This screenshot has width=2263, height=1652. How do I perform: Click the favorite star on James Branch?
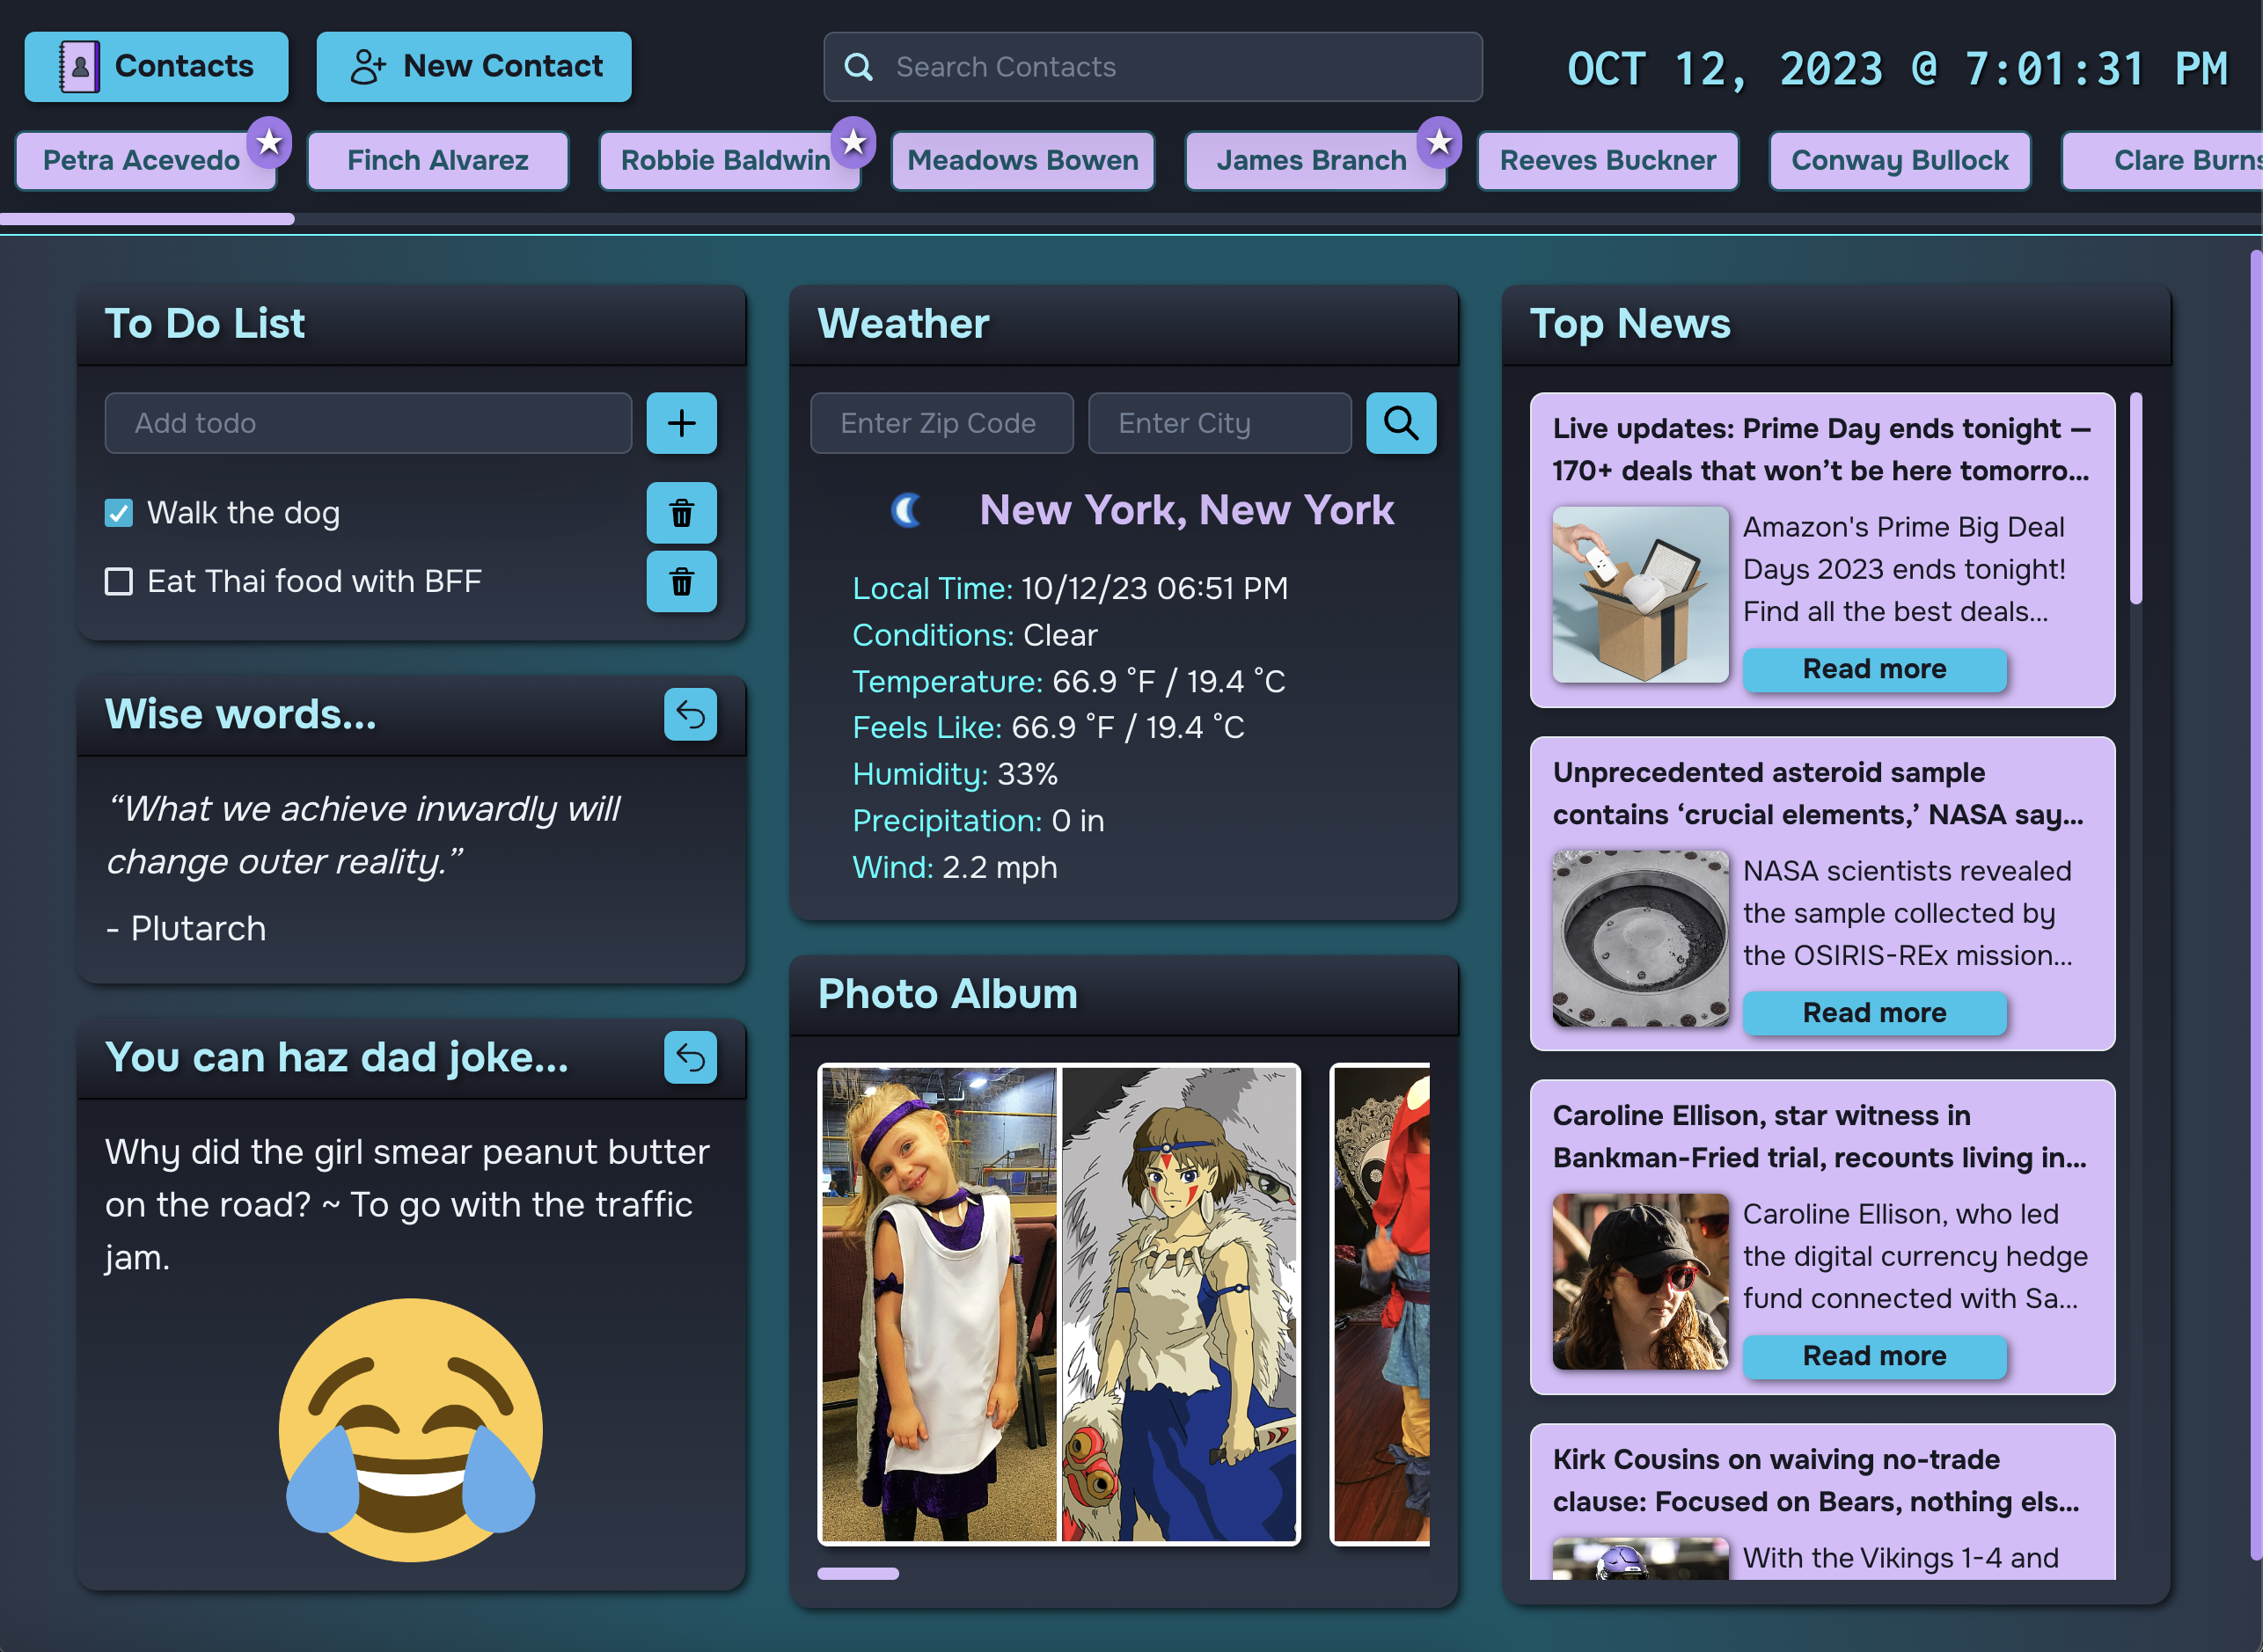point(1439,142)
